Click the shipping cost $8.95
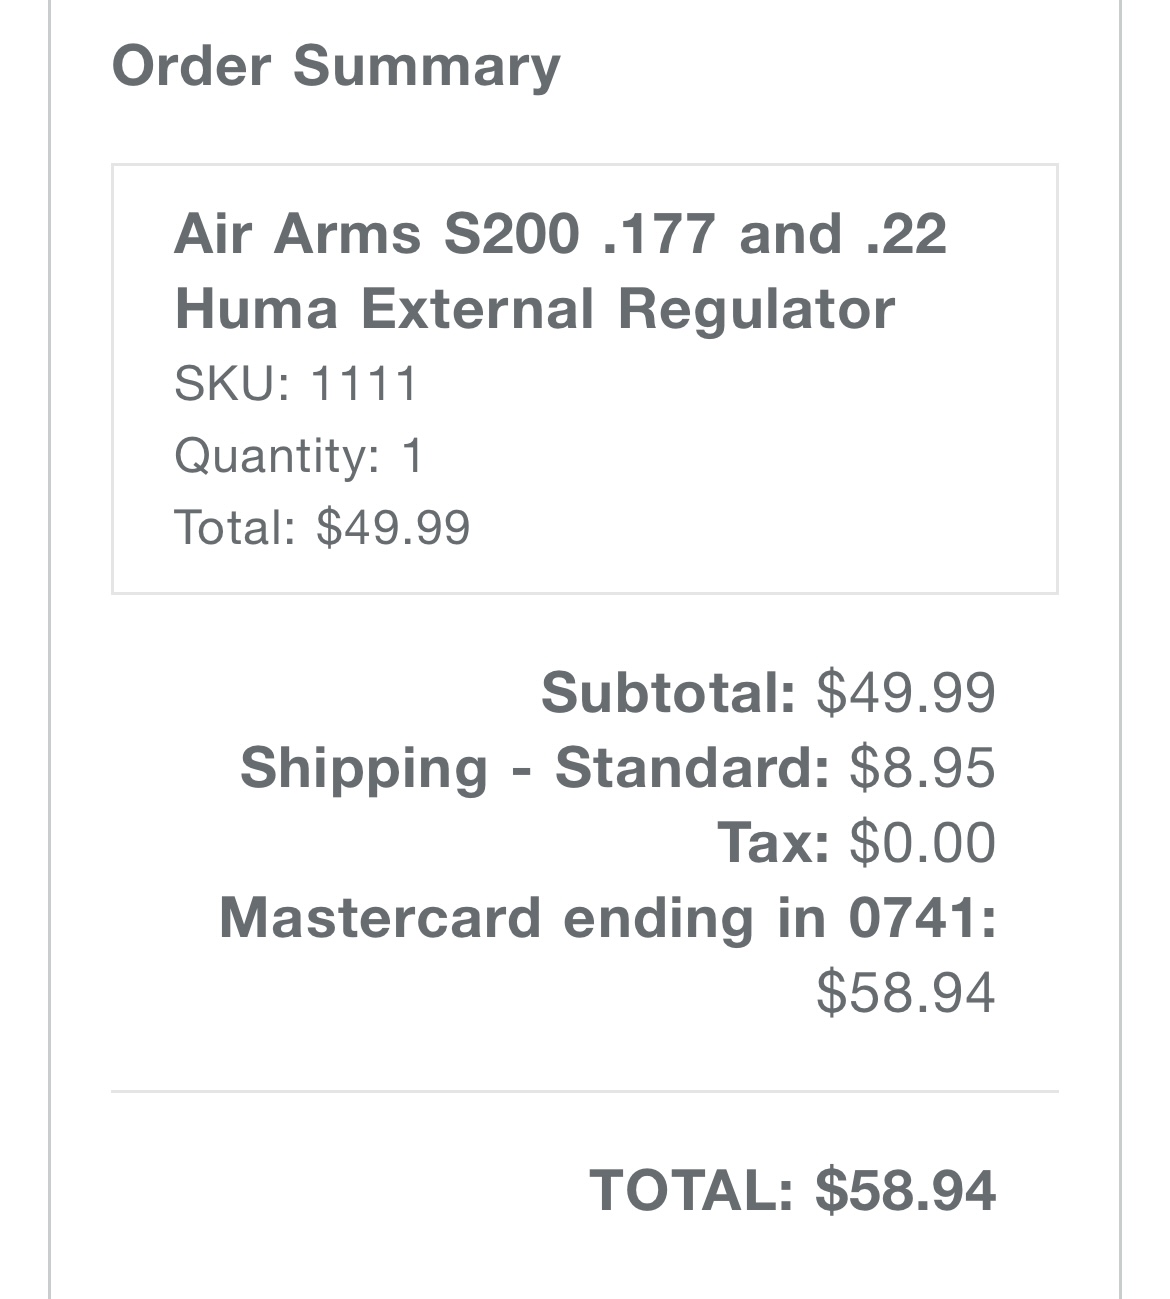 [x=923, y=768]
